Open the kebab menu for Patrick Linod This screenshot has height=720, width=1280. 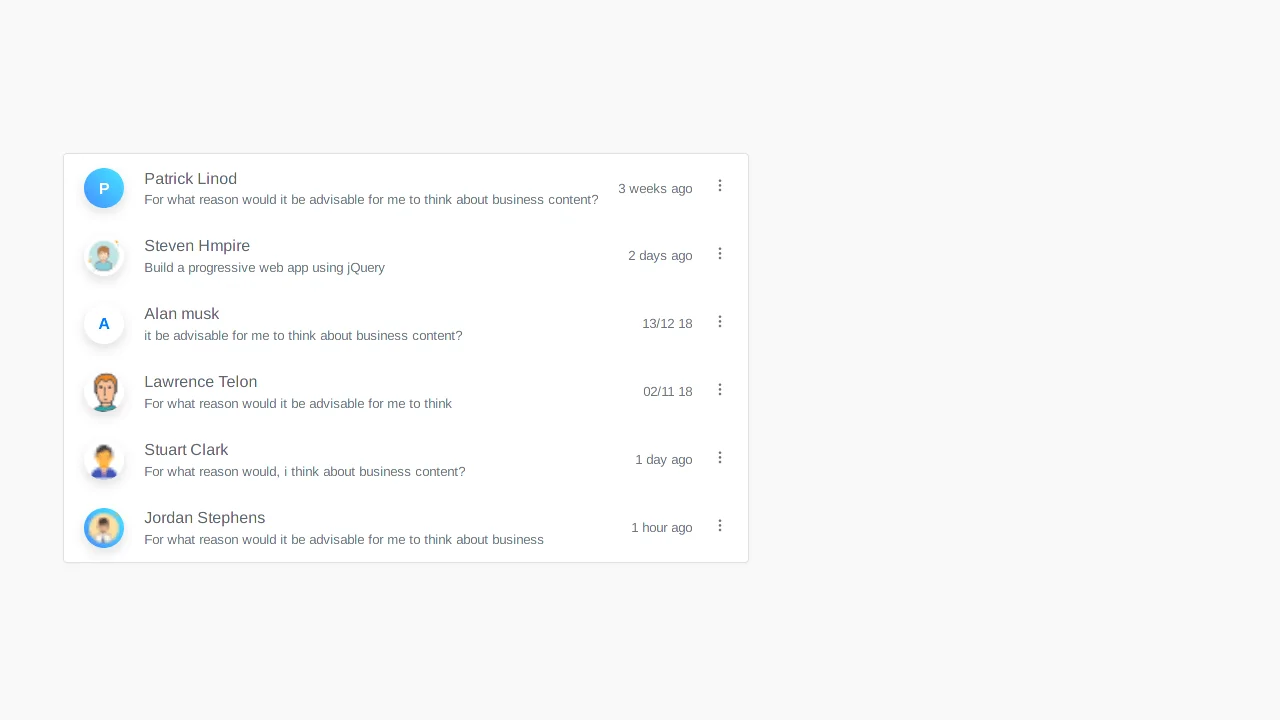[x=720, y=186]
